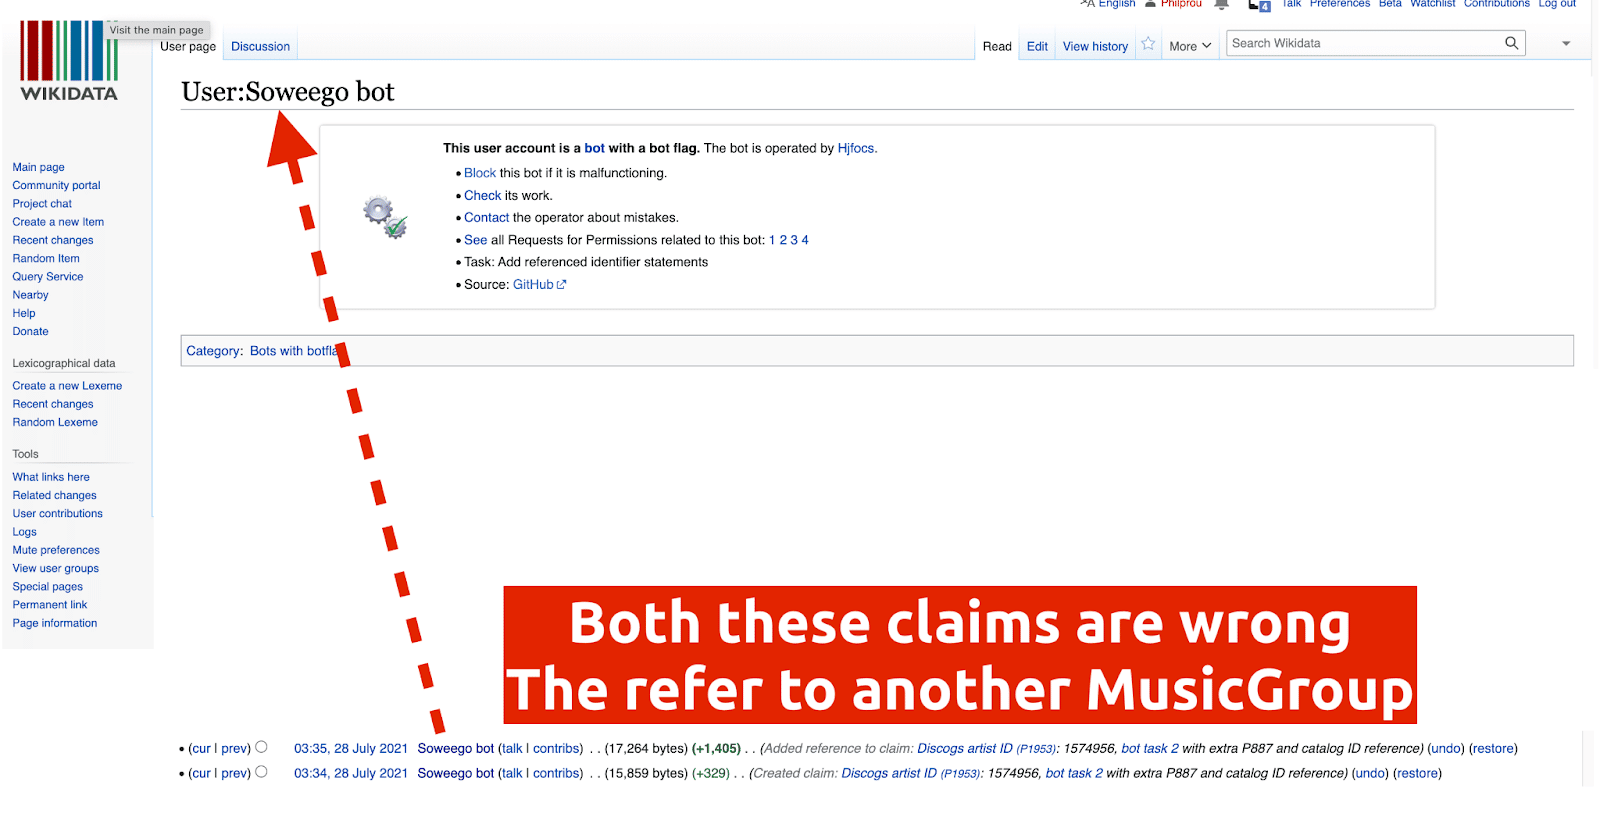Viewport: 1600px width, 824px height.
Task: Click Block this bot link
Action: click(x=480, y=173)
